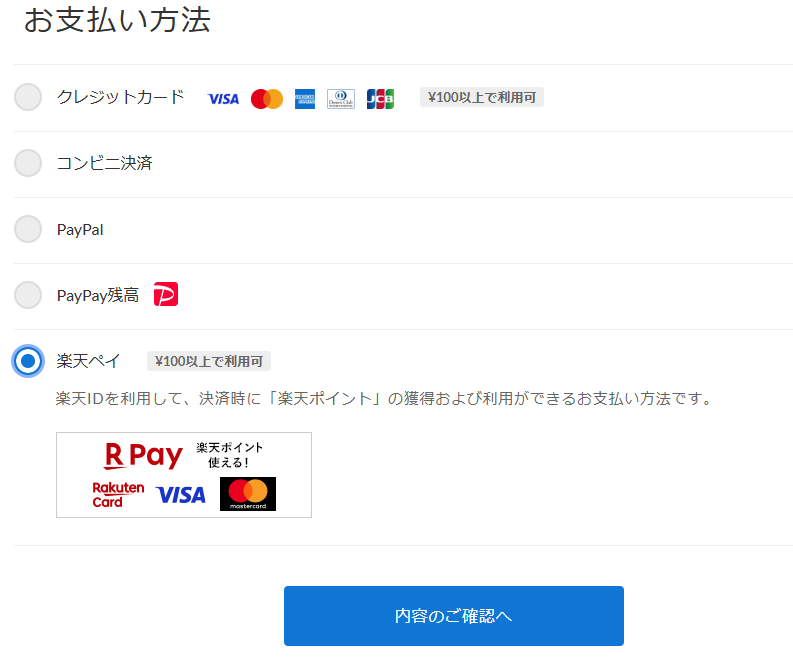Click the black Mastercard logo in banner
Screen dimensions: 793x662
(x=248, y=494)
